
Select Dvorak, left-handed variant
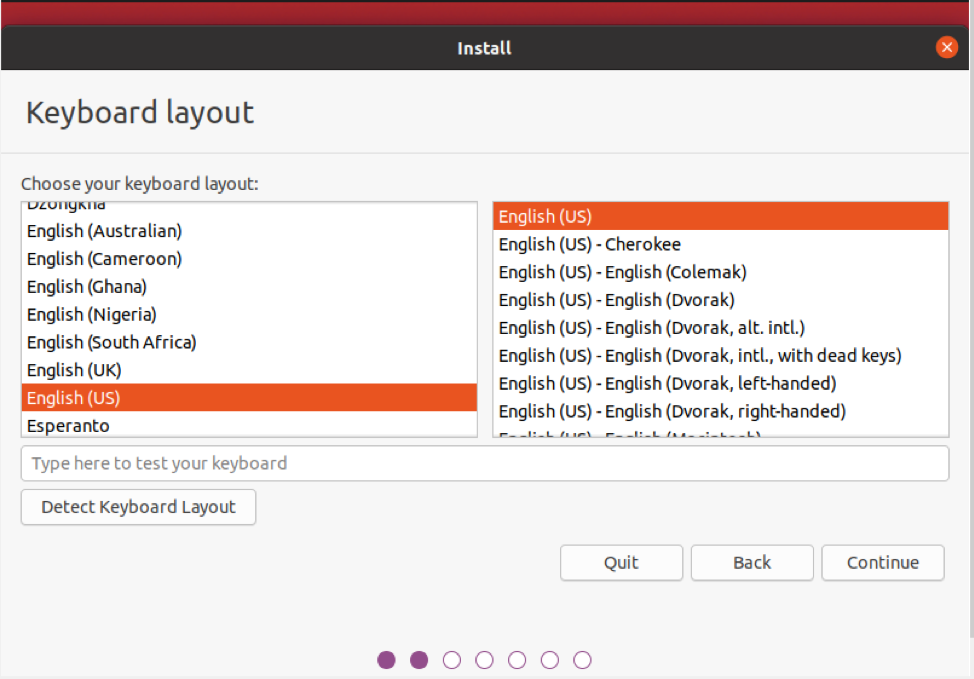(x=667, y=383)
